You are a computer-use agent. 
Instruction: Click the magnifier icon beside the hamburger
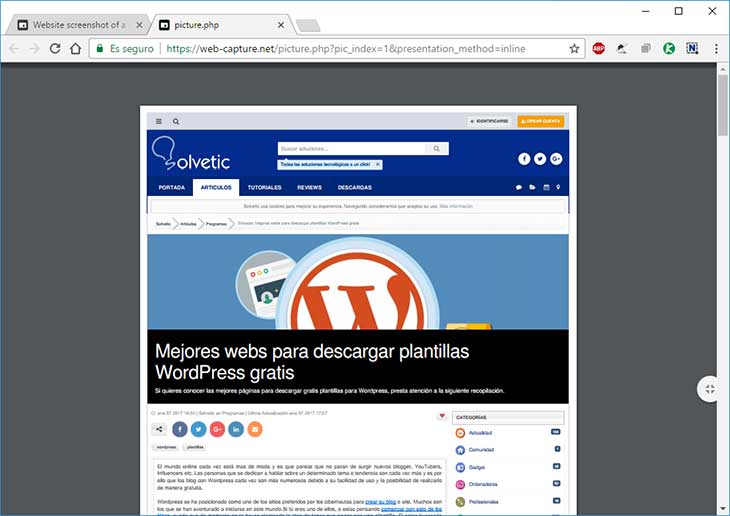[176, 122]
